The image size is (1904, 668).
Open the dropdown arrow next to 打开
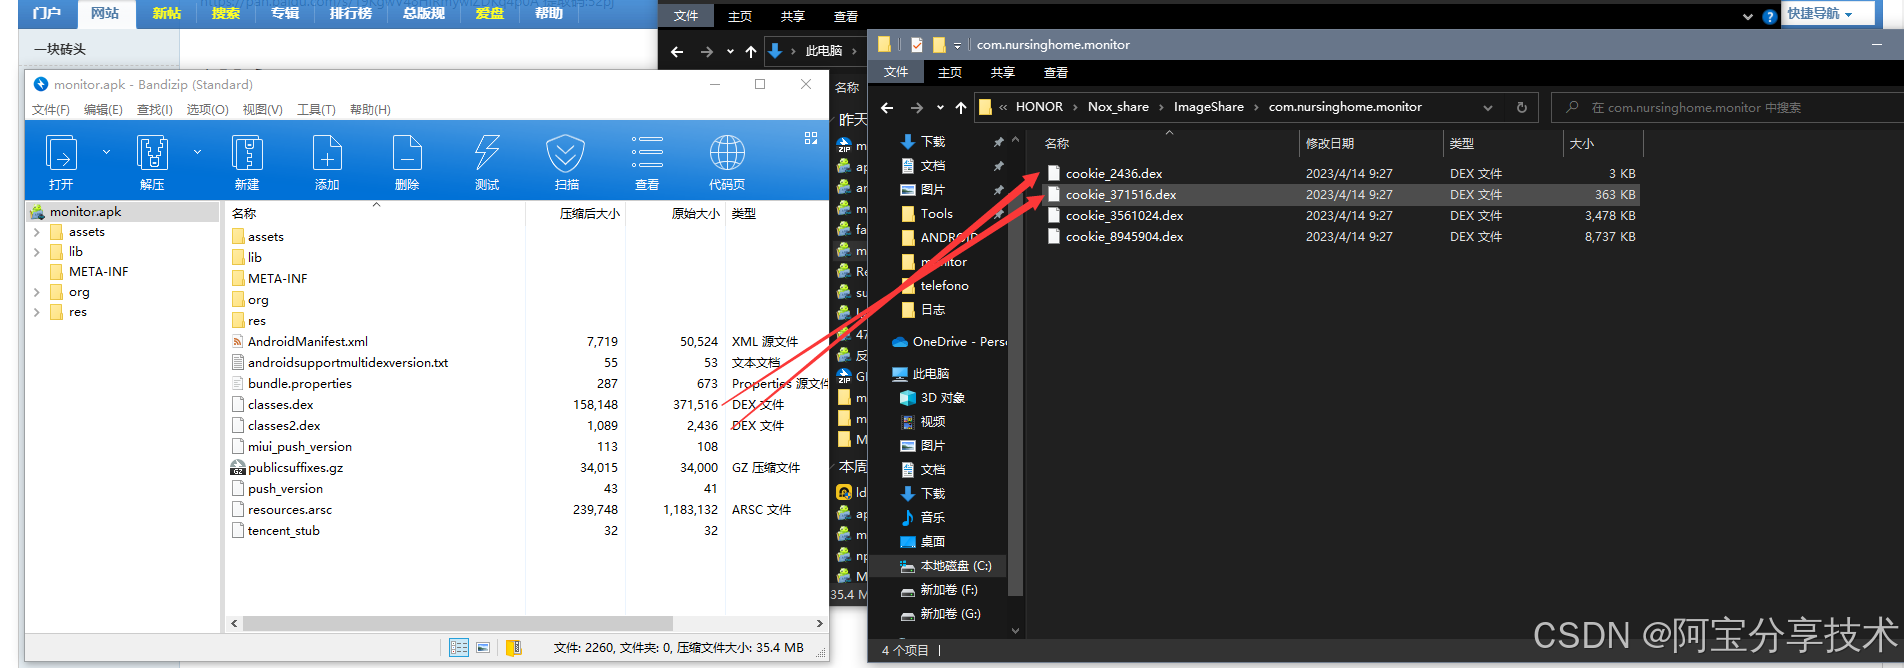[106, 152]
